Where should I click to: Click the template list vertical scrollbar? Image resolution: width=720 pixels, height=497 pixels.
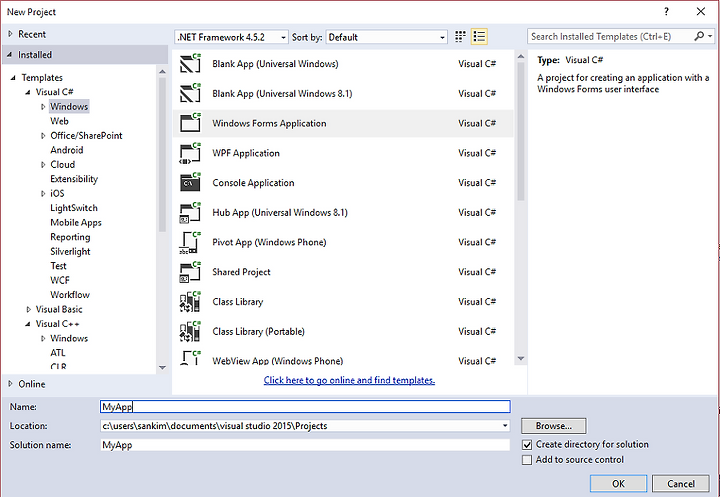pyautogui.click(x=521, y=131)
